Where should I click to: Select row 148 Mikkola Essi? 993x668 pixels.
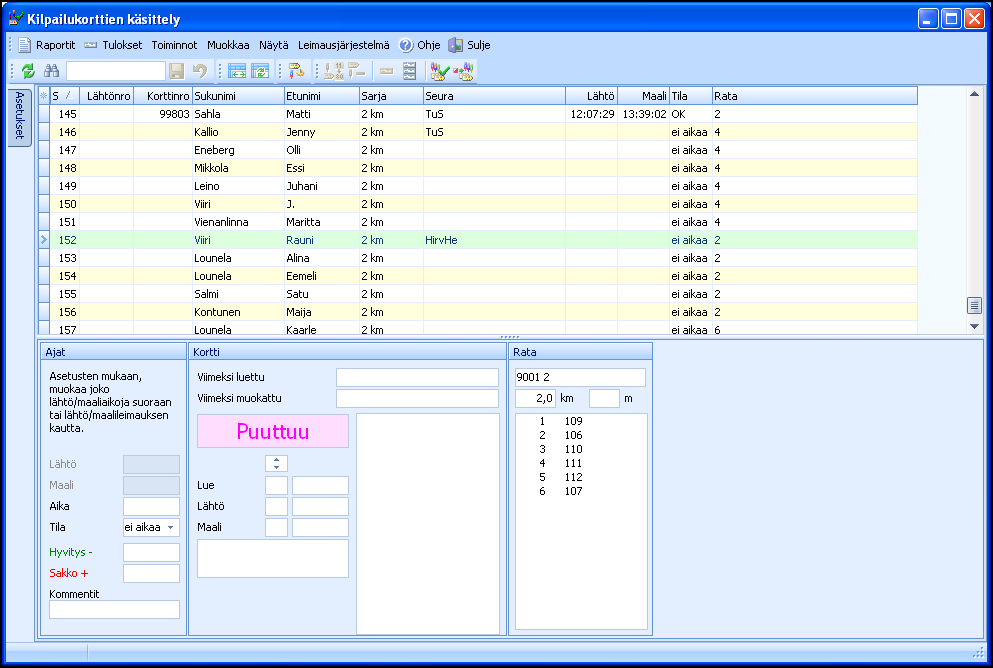478,168
